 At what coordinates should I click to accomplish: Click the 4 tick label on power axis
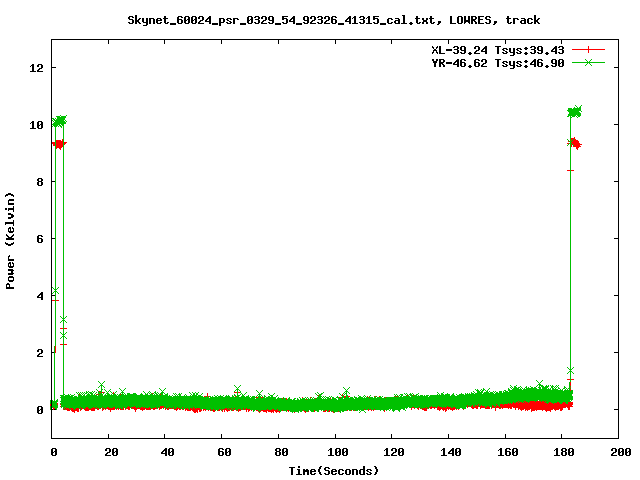(x=40, y=296)
